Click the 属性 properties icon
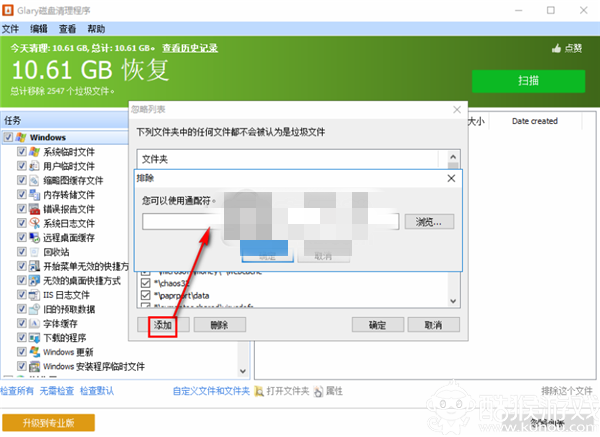This screenshot has width=600, height=437. (318, 391)
